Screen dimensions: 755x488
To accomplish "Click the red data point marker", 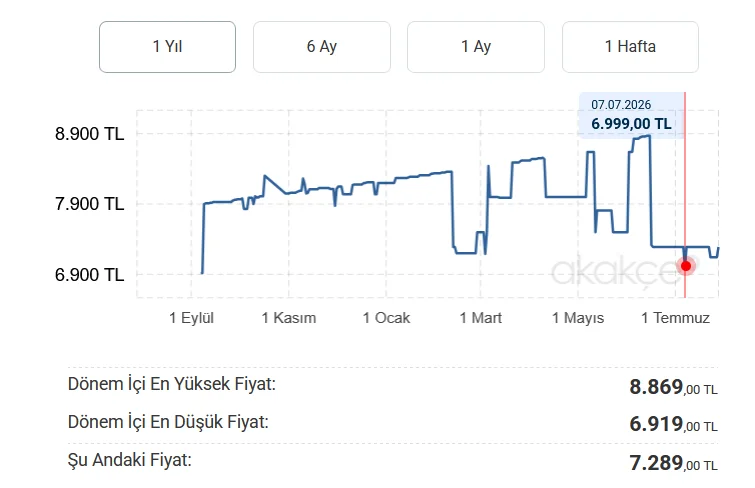I will [686, 266].
